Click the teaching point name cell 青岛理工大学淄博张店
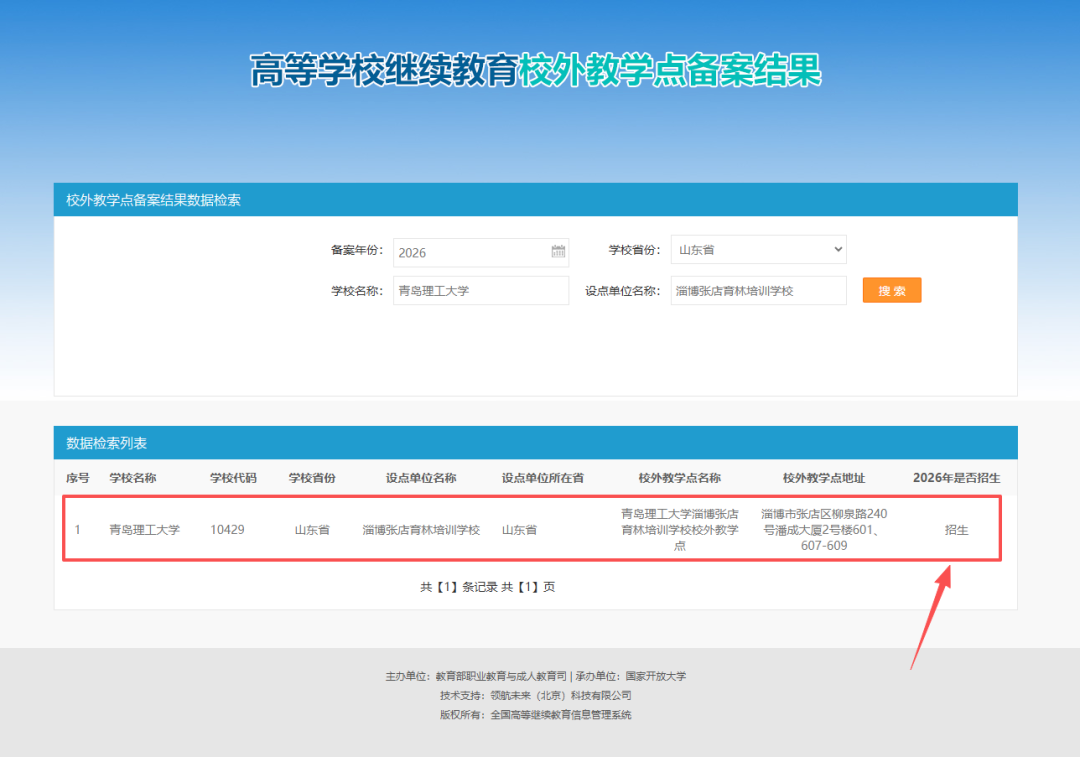Screen dimensions: 1080x757 click(680, 530)
